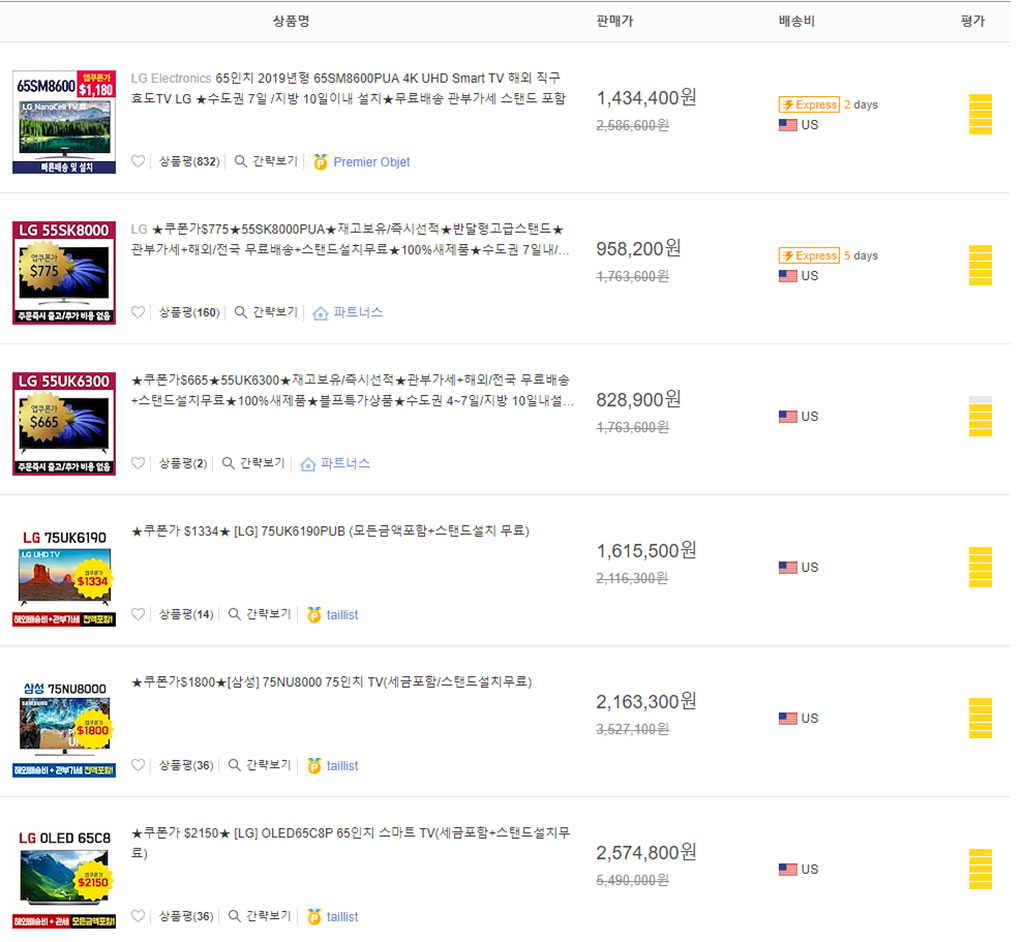
Task: Click magnifier icon in 75UK6190PUB row
Action: click(x=234, y=614)
